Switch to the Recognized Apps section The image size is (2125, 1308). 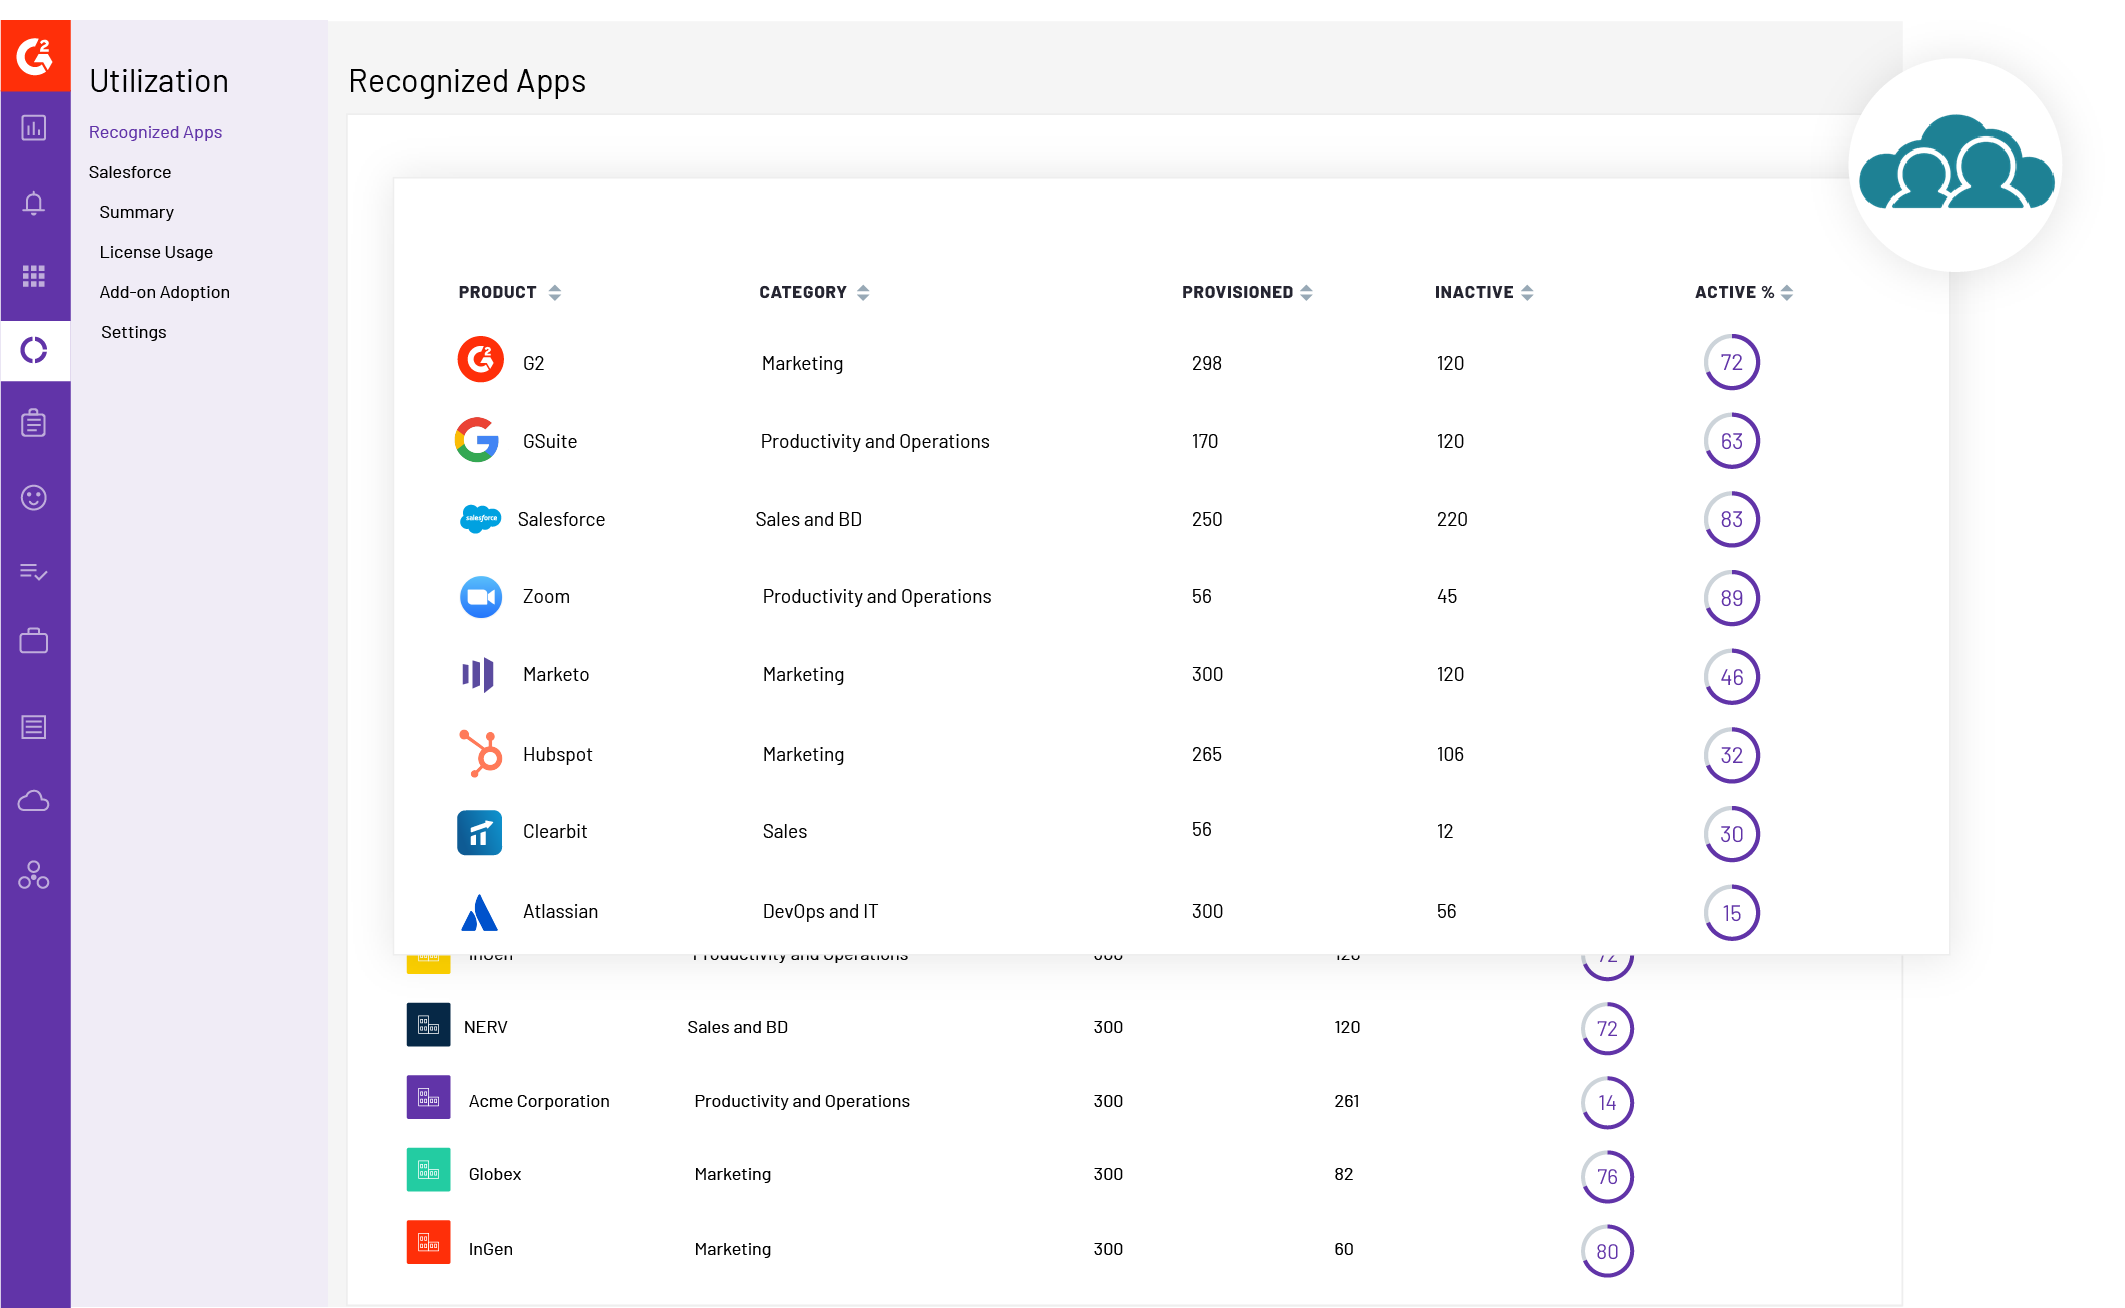click(155, 131)
